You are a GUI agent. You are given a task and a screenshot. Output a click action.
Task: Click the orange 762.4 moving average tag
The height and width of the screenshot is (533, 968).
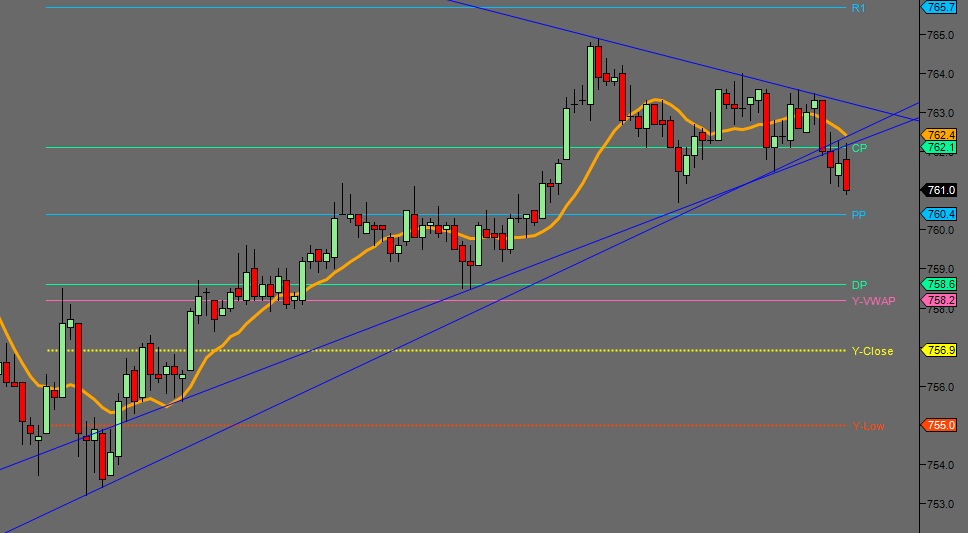tap(939, 135)
